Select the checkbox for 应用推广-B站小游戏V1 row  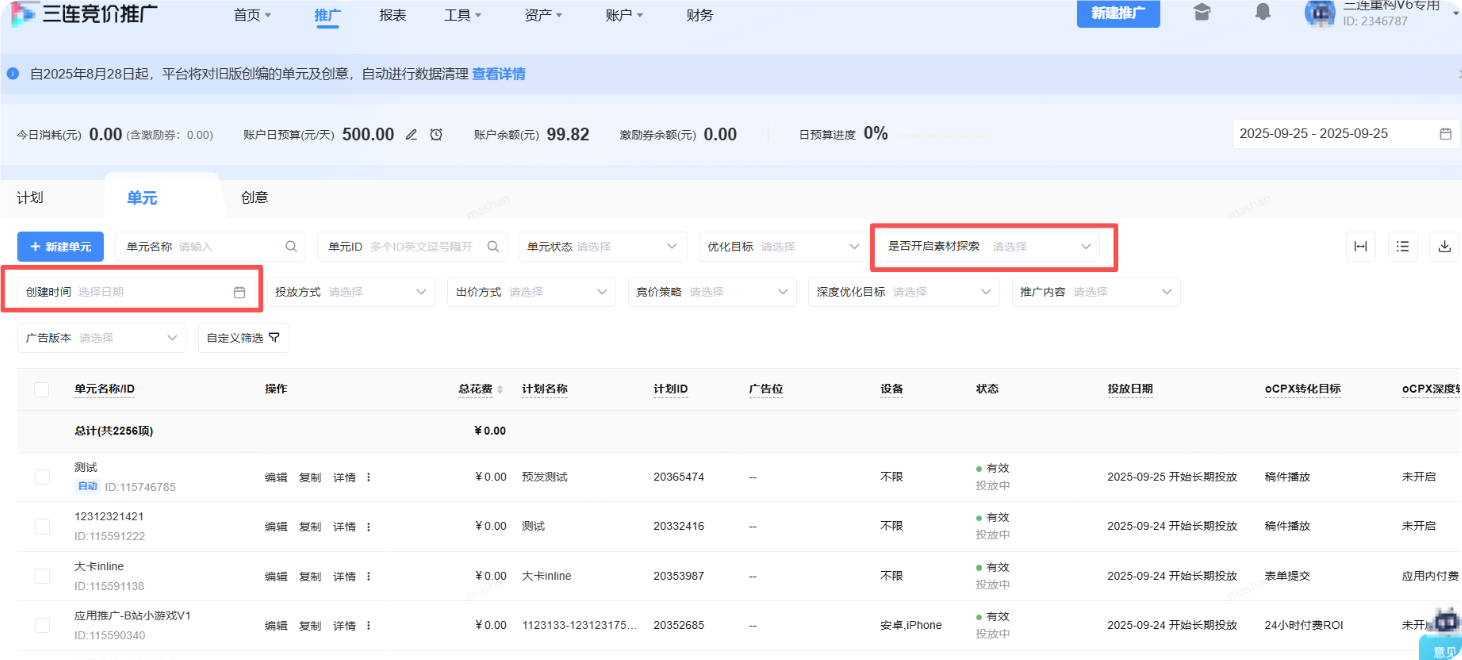point(42,625)
